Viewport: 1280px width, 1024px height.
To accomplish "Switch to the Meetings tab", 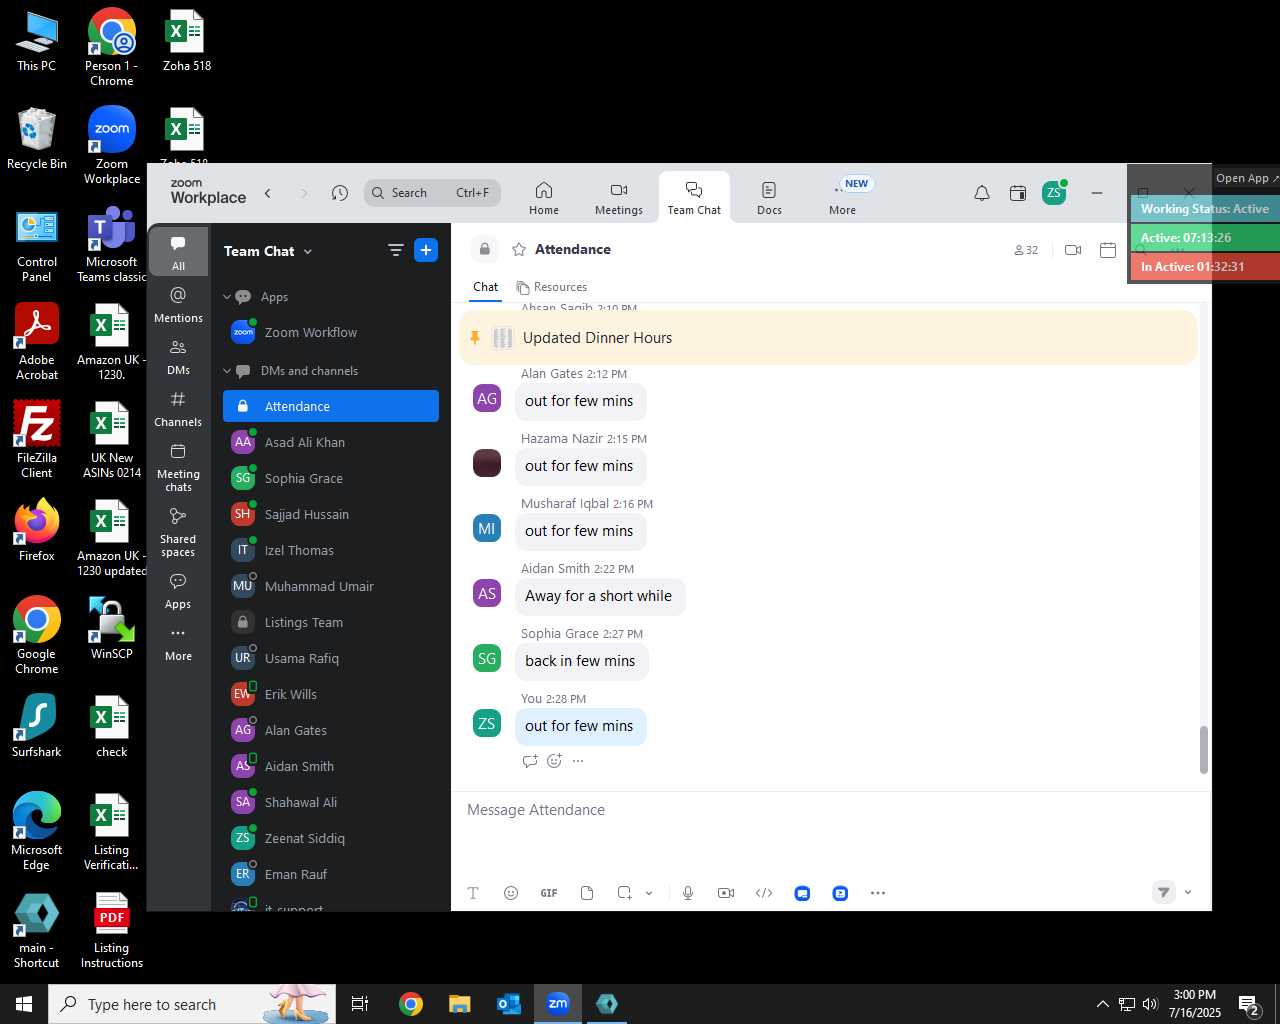I will point(619,197).
